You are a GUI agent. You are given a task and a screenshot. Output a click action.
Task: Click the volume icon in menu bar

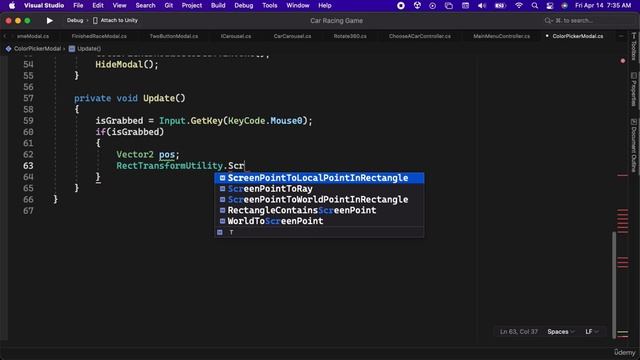pyautogui.click(x=482, y=6)
